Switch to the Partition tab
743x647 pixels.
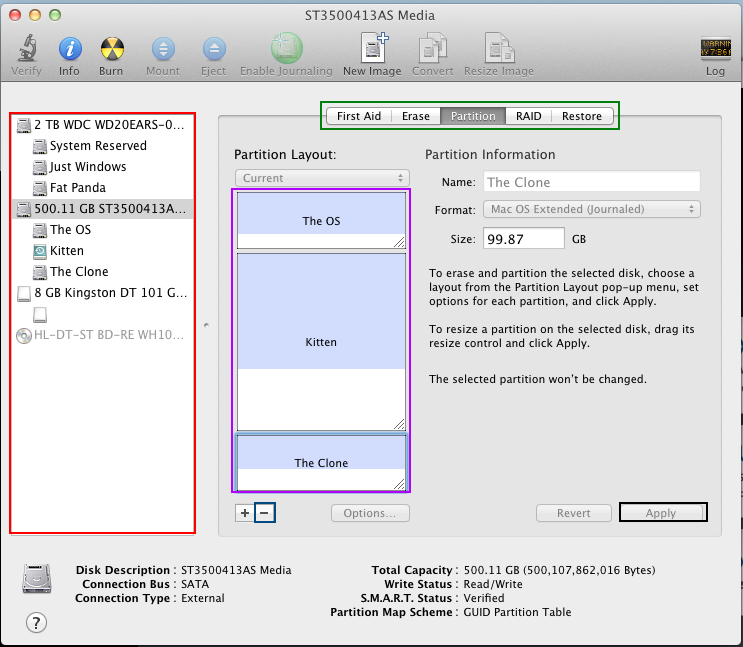click(x=473, y=116)
